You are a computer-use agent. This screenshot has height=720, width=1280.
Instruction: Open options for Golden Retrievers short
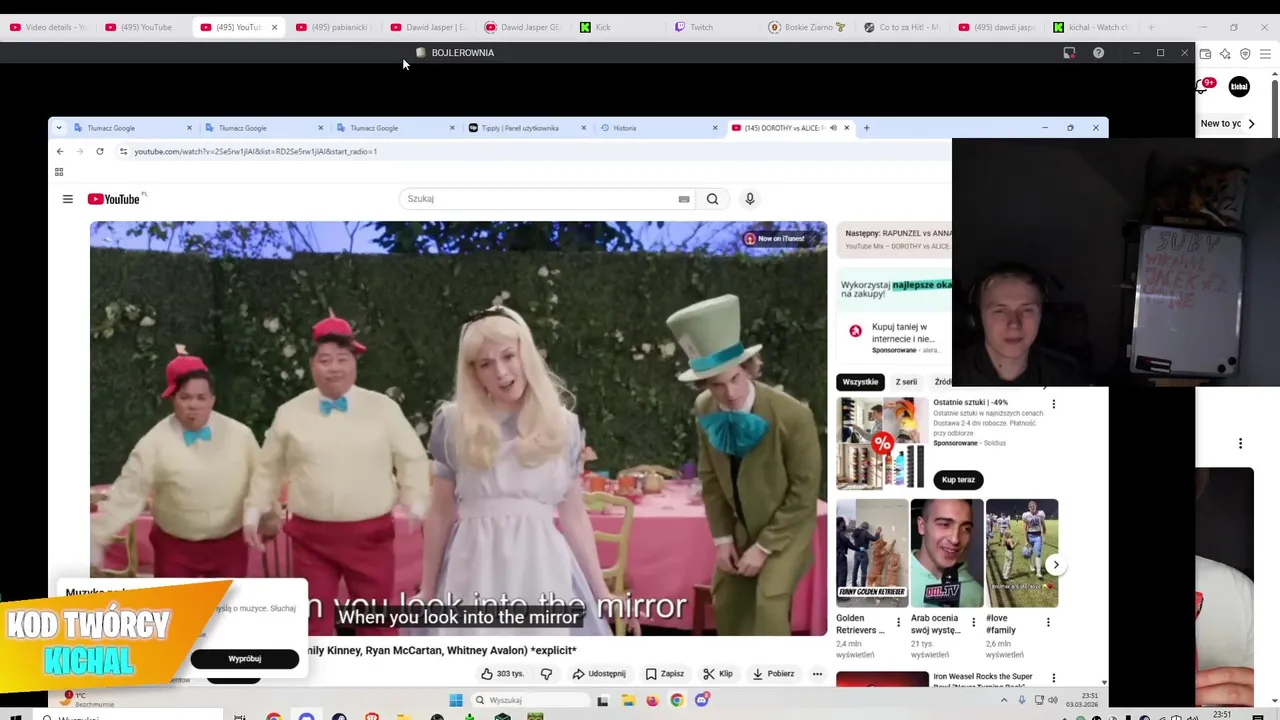[898, 622]
